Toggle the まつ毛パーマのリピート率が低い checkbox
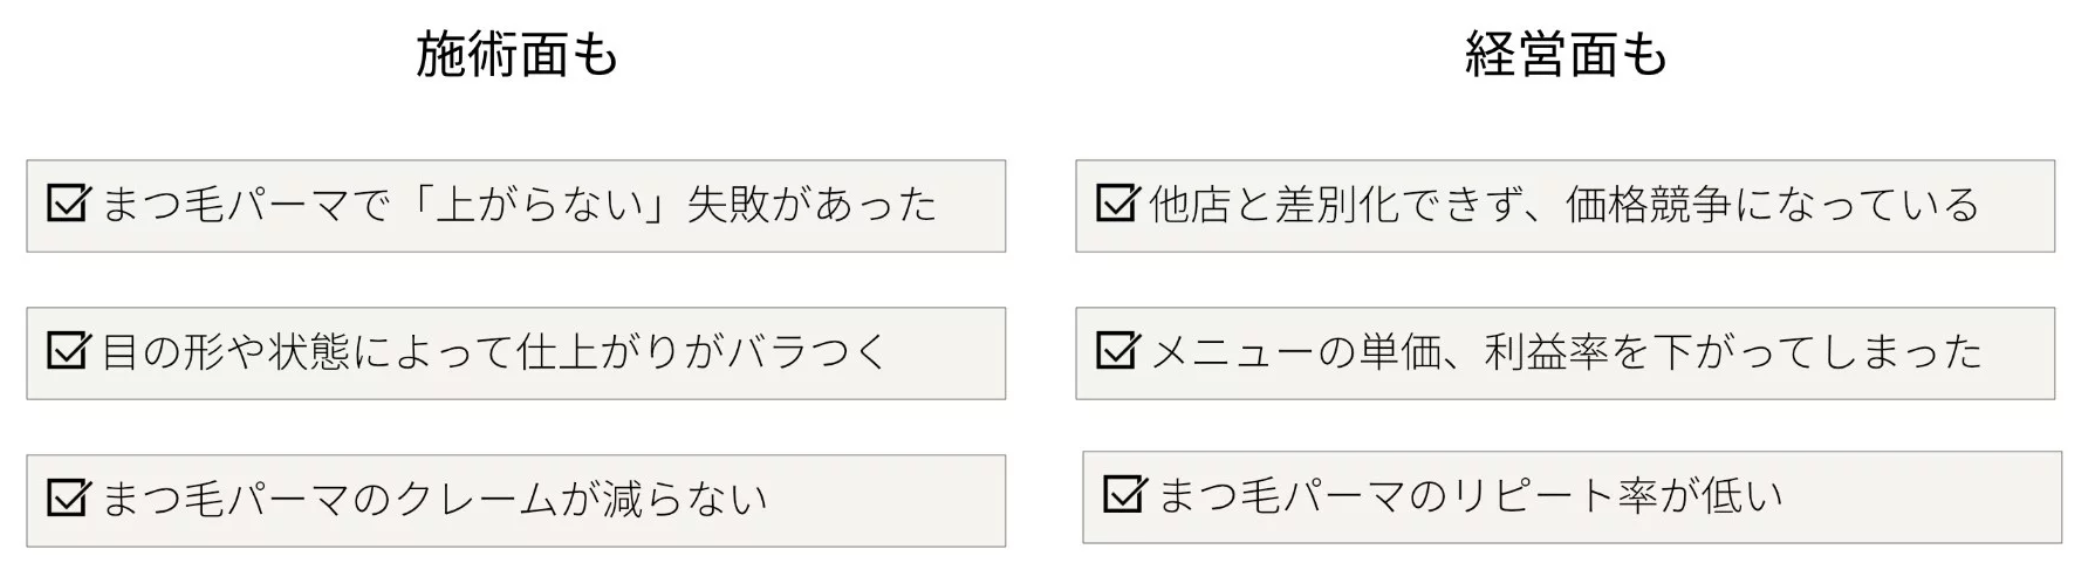This screenshot has width=2083, height=563. (1124, 495)
